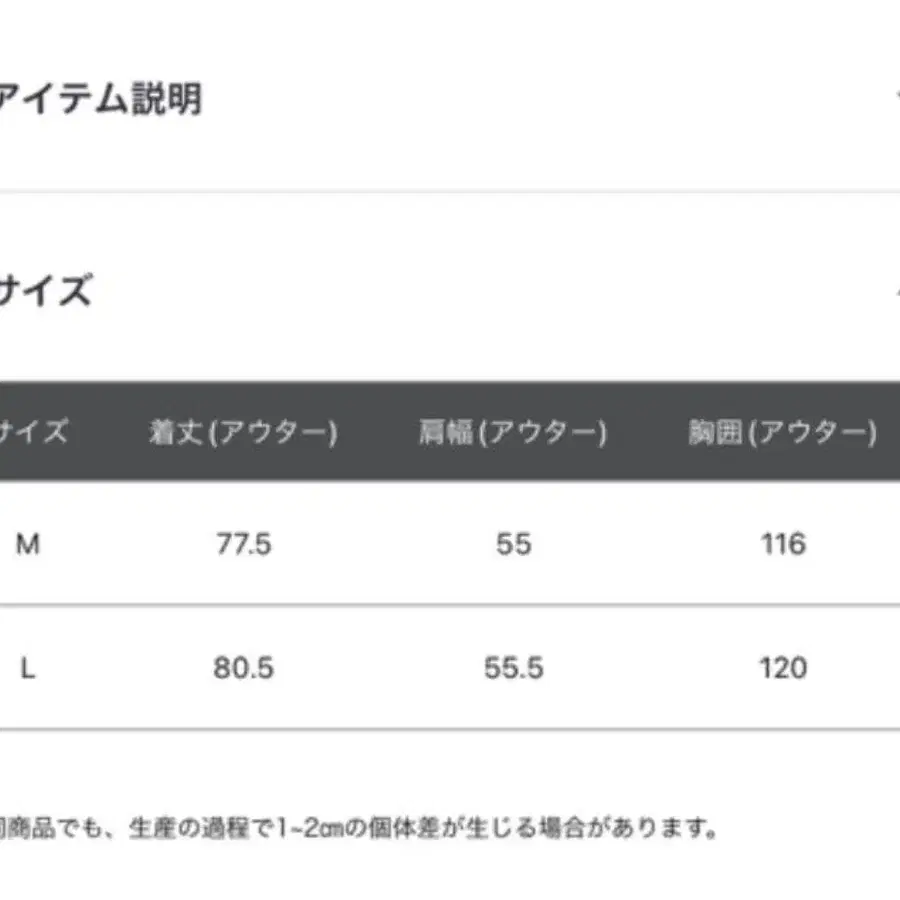
Task: Select the 胸囲(アウター) column header
Action: coord(782,432)
